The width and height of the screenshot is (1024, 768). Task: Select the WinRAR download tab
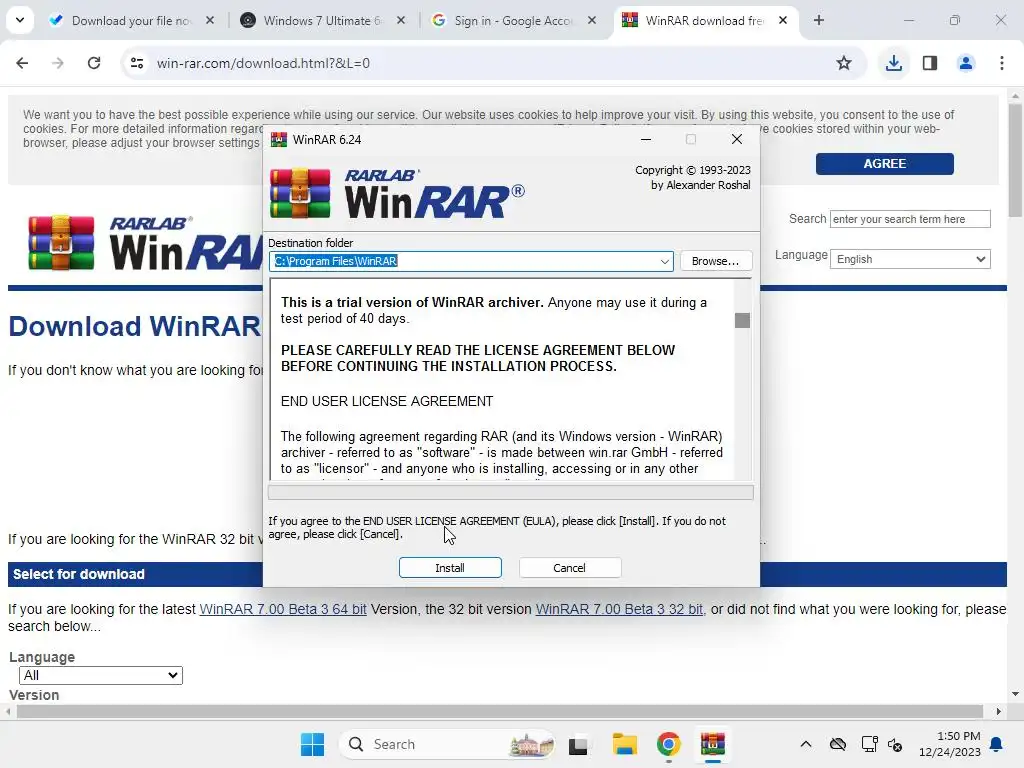click(704, 20)
